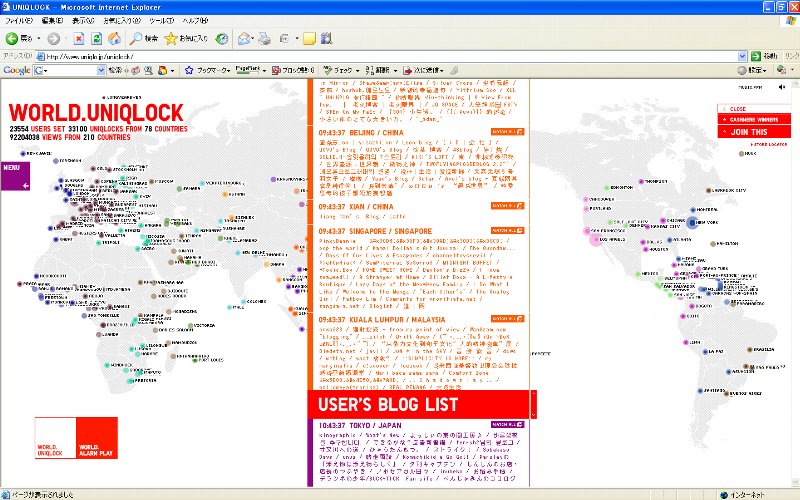Click the CASHMERE WINNERS button
The width and height of the screenshot is (800, 500).
(x=754, y=119)
